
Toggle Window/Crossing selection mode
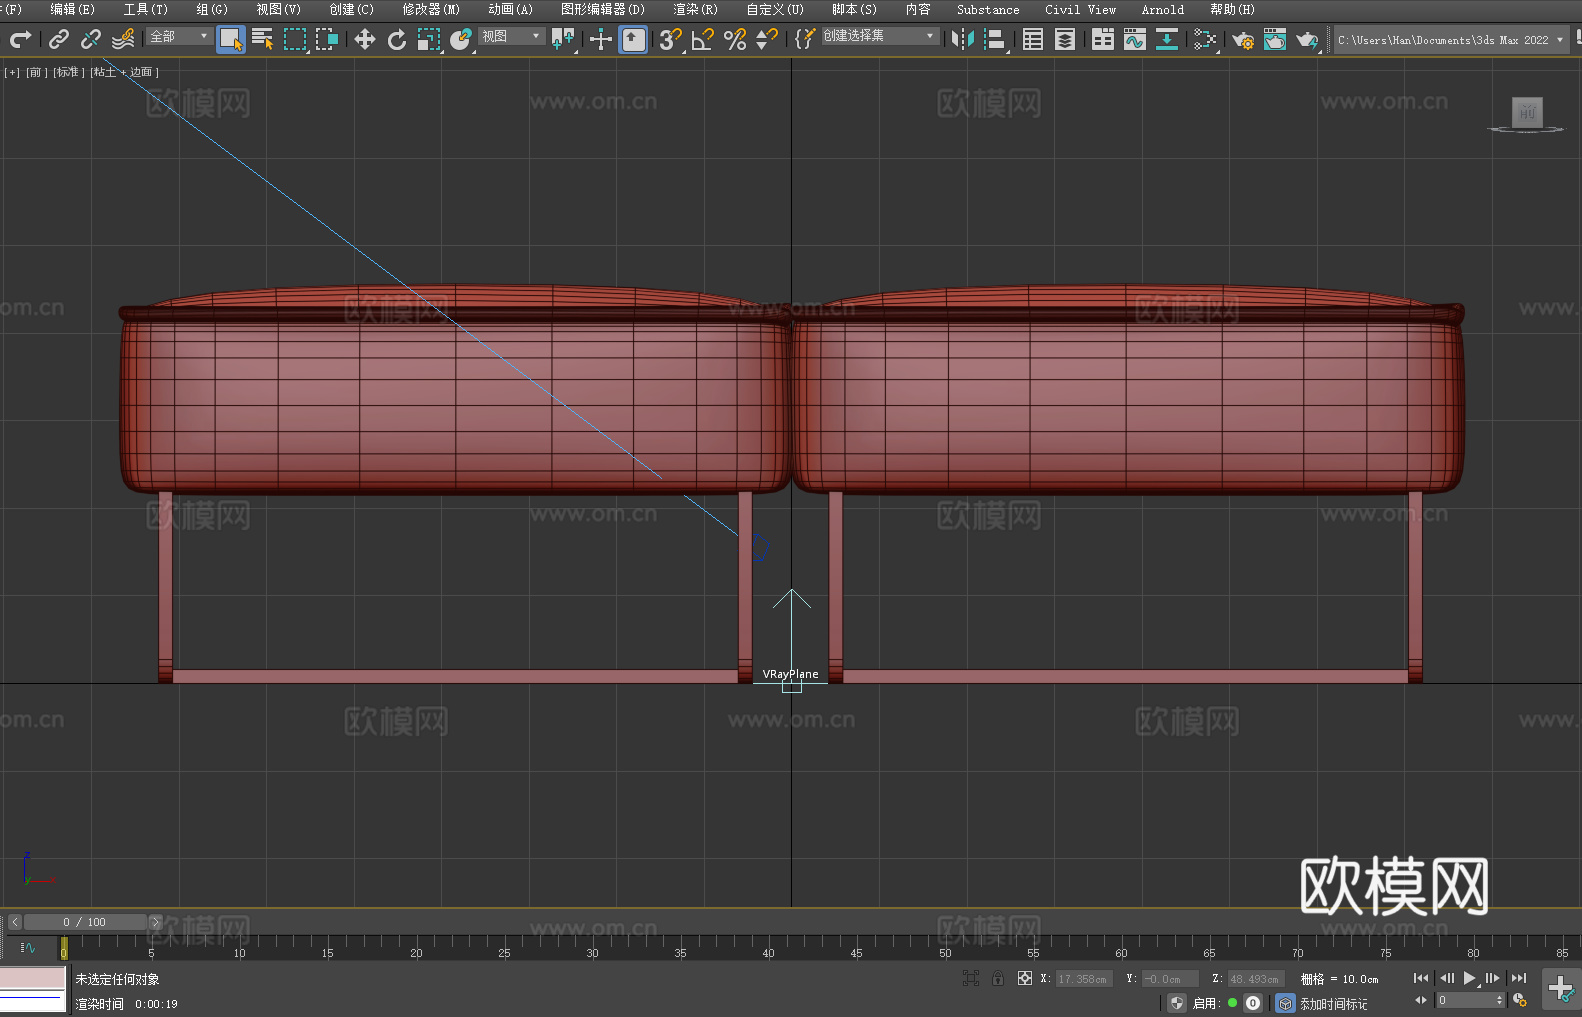[x=327, y=39]
